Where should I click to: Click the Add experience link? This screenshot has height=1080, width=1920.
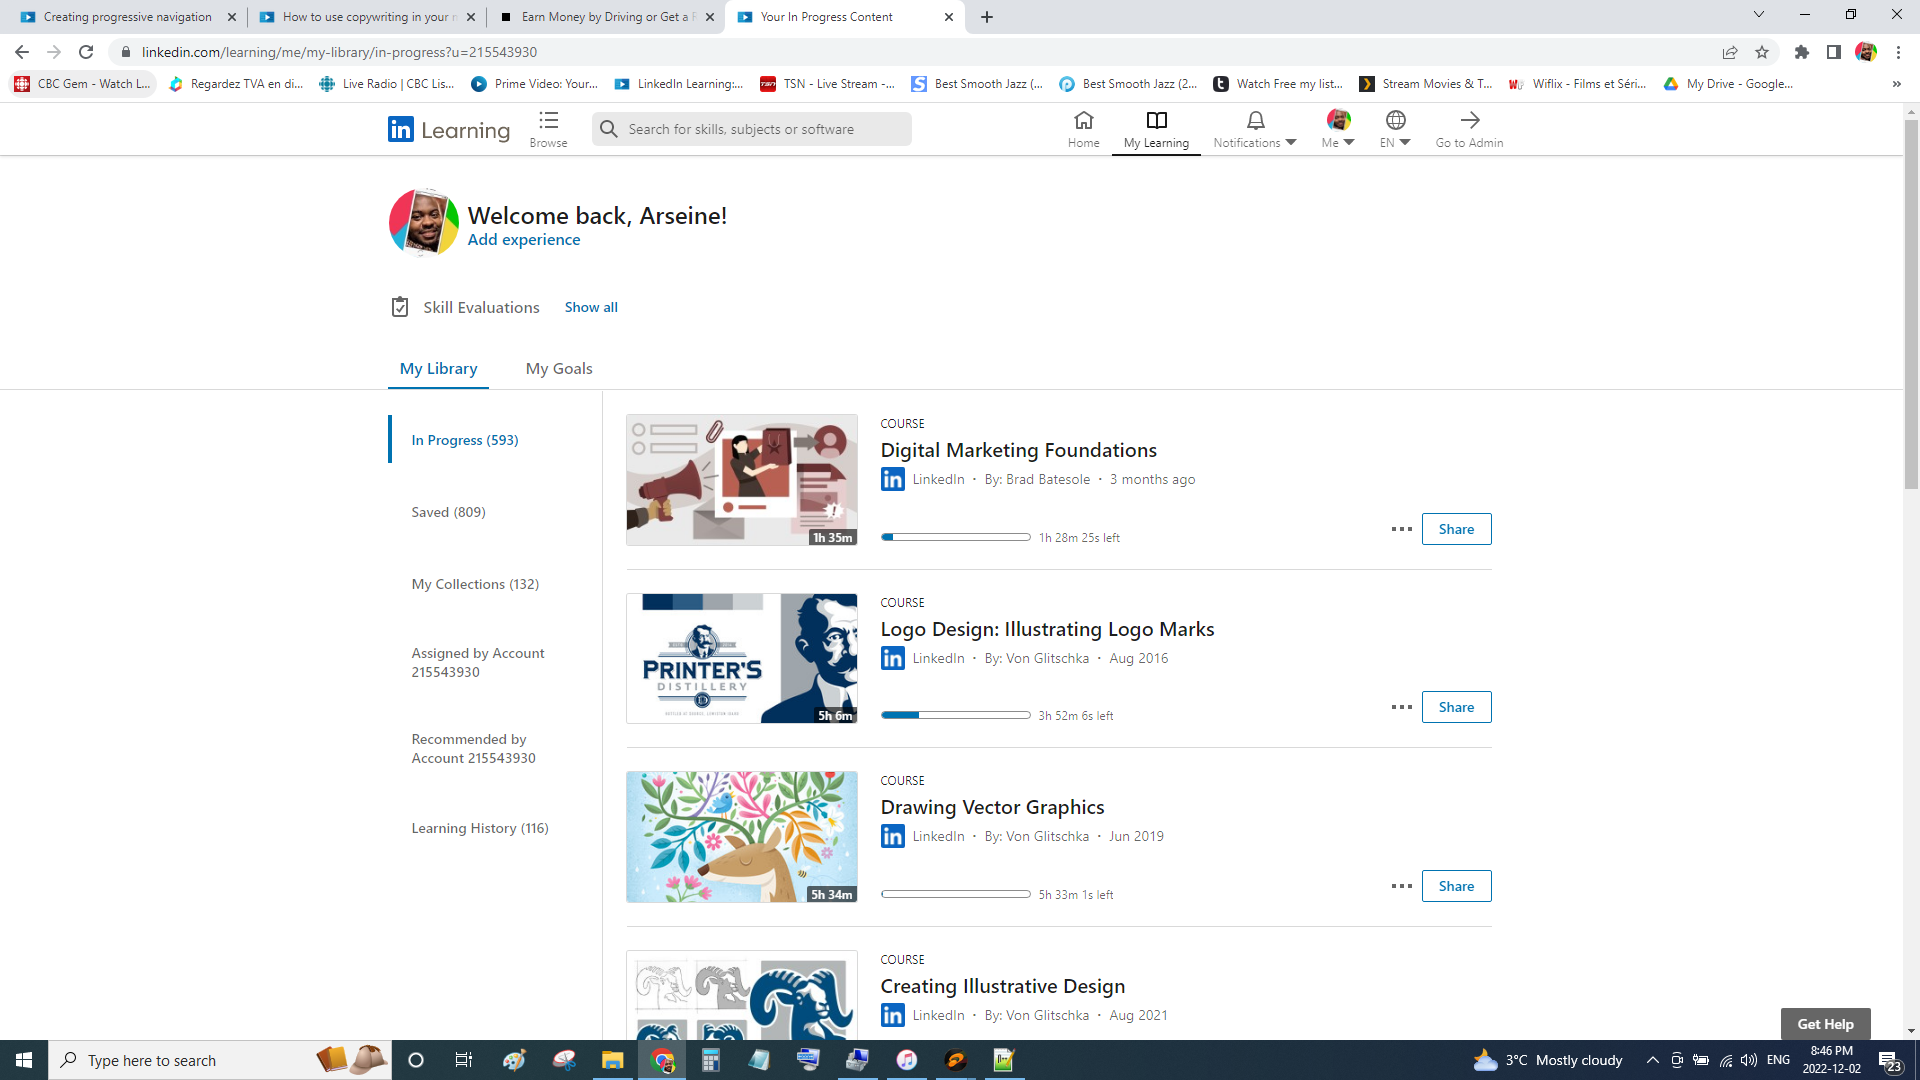[524, 239]
